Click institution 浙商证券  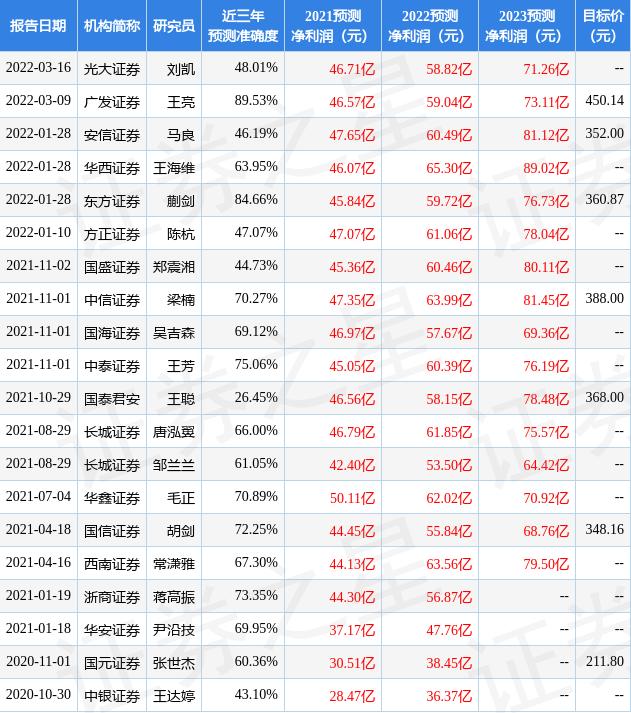click(x=112, y=597)
